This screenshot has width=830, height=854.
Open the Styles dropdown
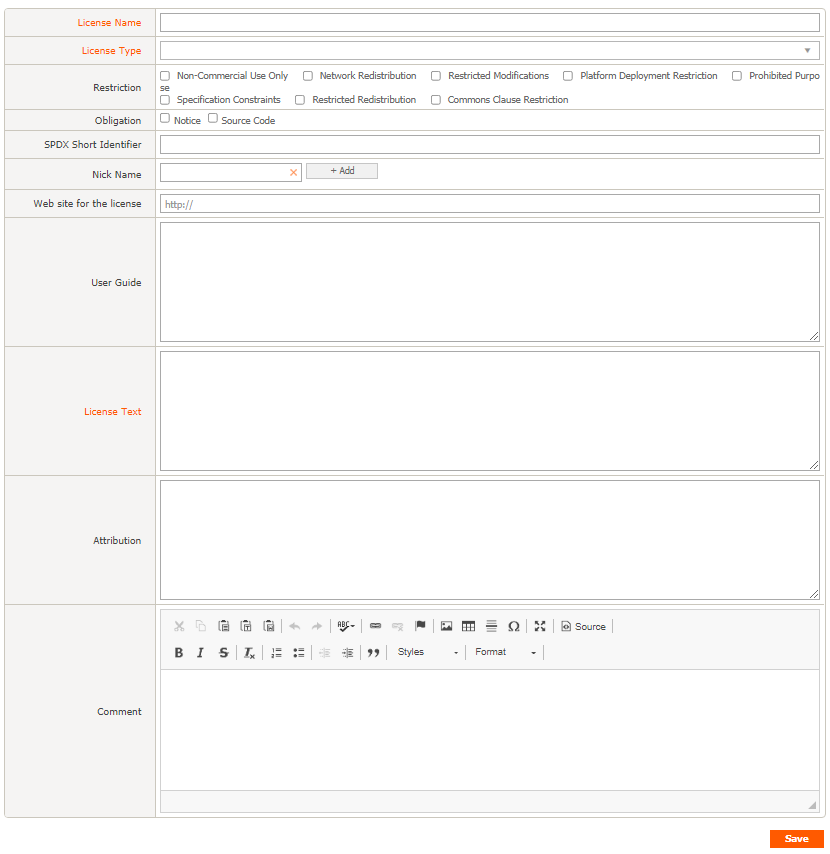pos(428,652)
